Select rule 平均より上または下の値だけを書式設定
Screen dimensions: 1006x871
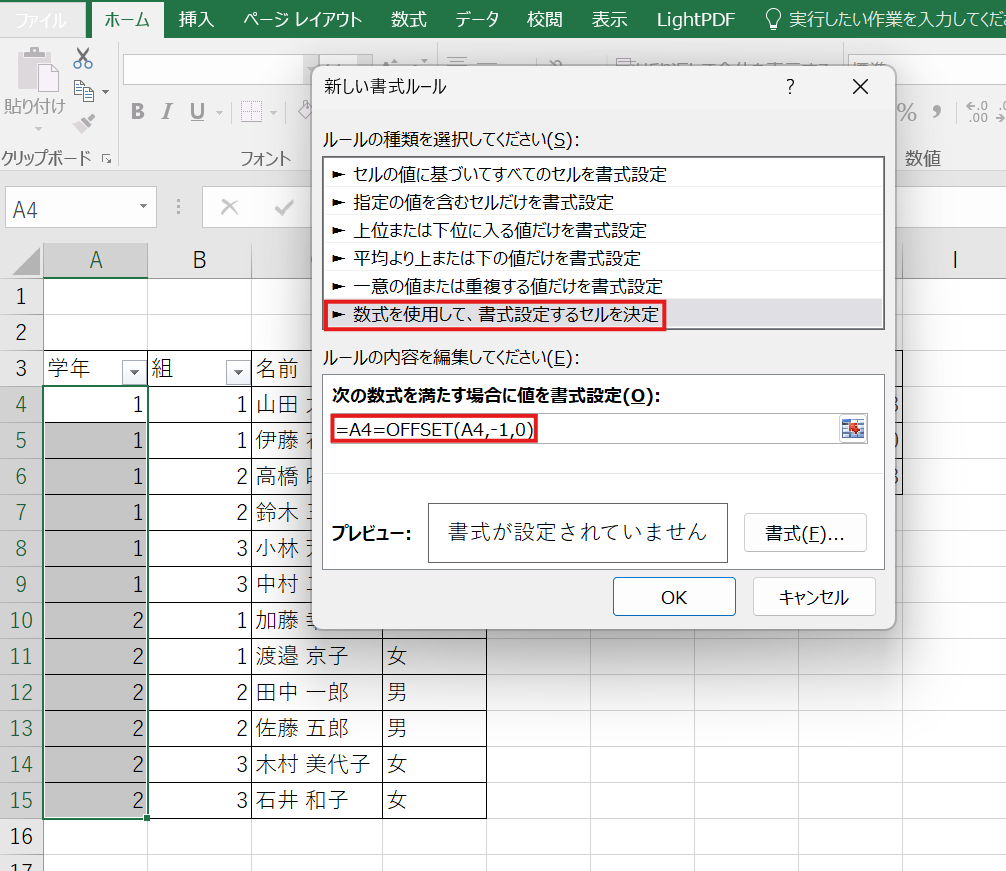click(x=603, y=258)
